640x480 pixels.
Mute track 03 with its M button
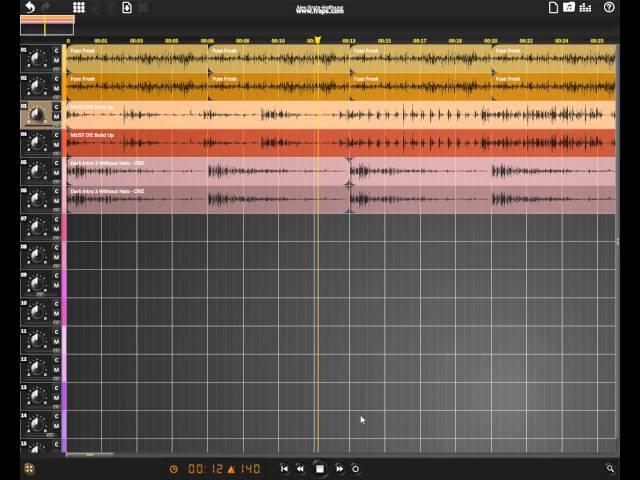[x=56, y=117]
